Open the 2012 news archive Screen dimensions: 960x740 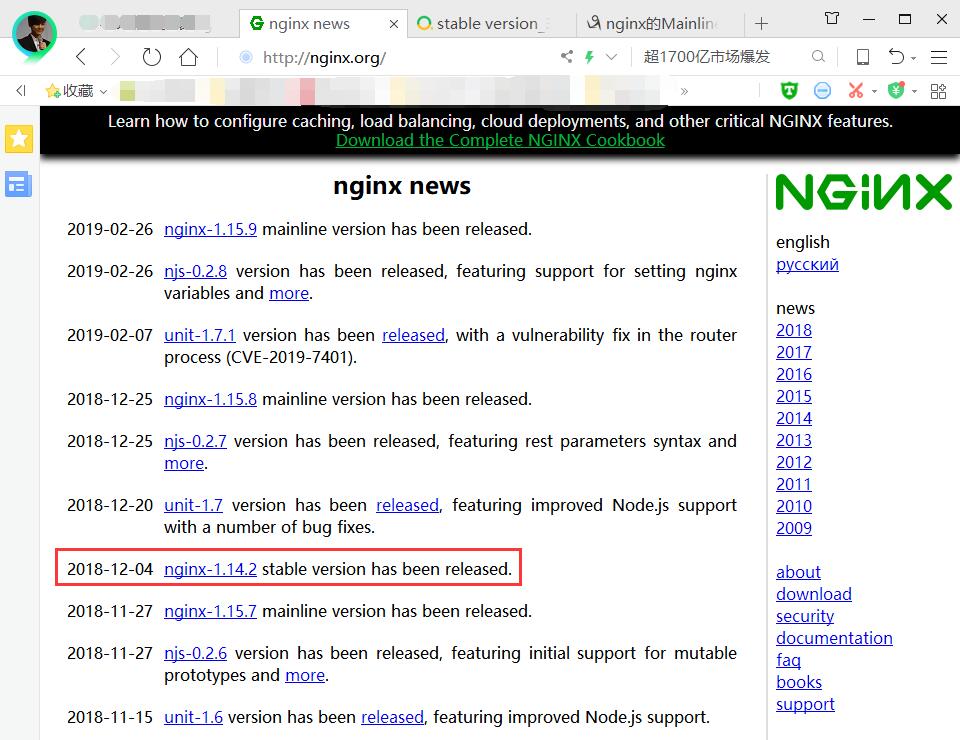[x=793, y=463]
